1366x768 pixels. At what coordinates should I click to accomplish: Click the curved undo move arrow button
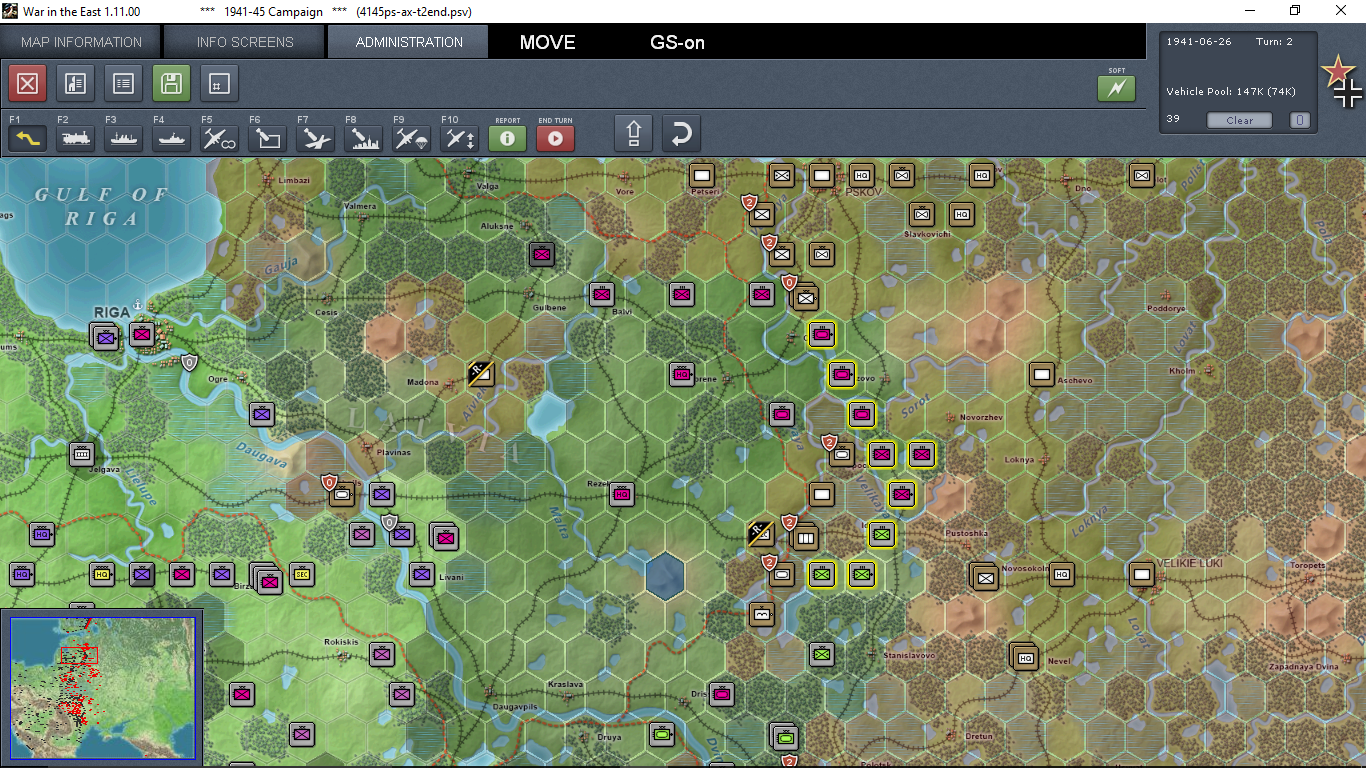(681, 133)
